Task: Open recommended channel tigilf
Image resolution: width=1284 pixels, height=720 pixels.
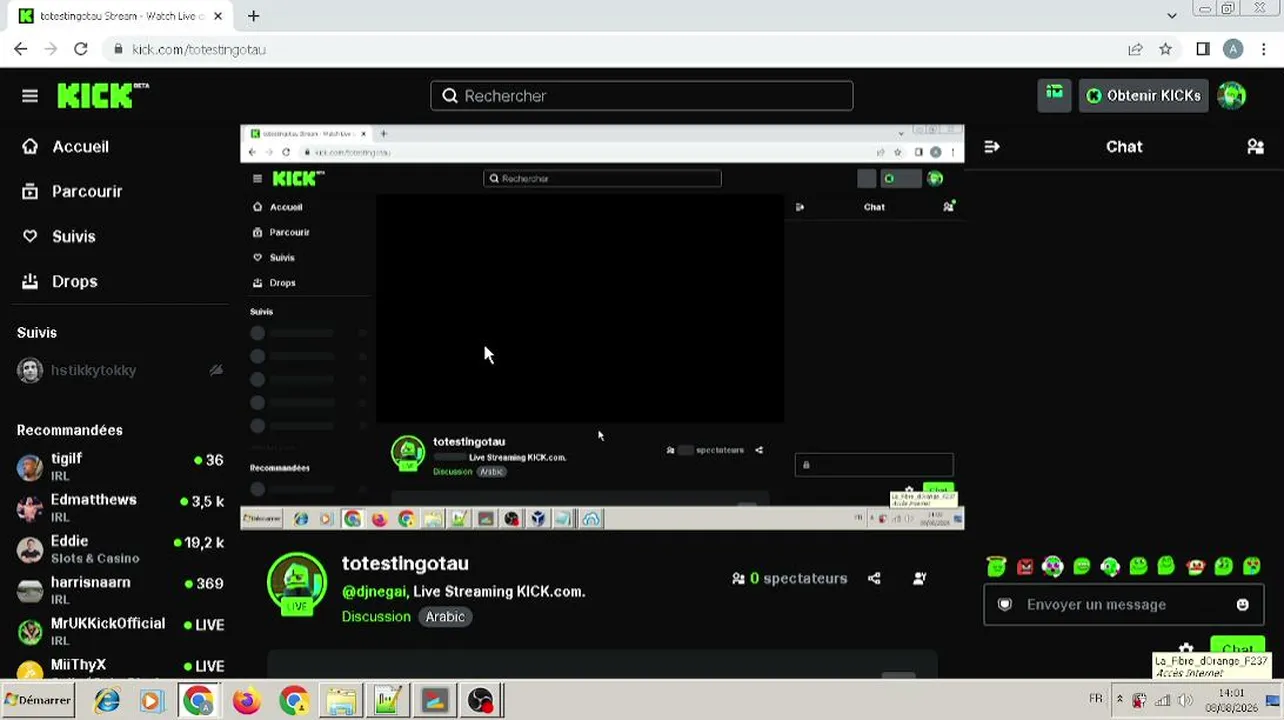Action: point(120,466)
